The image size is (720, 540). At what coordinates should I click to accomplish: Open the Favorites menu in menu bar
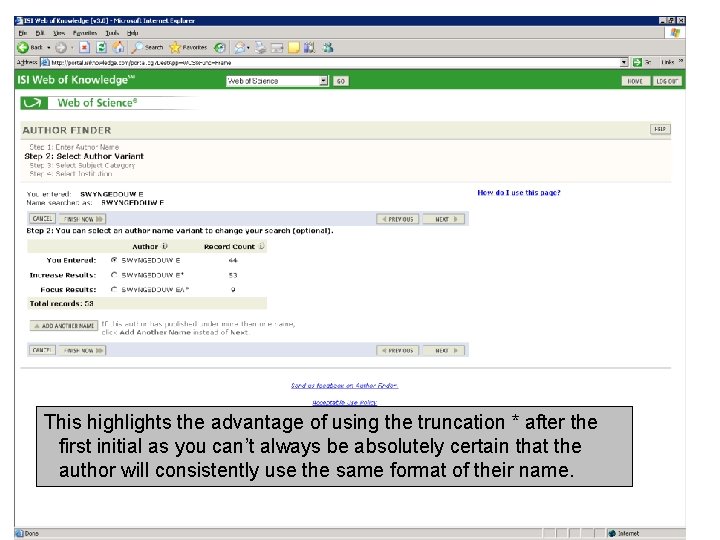coord(85,33)
